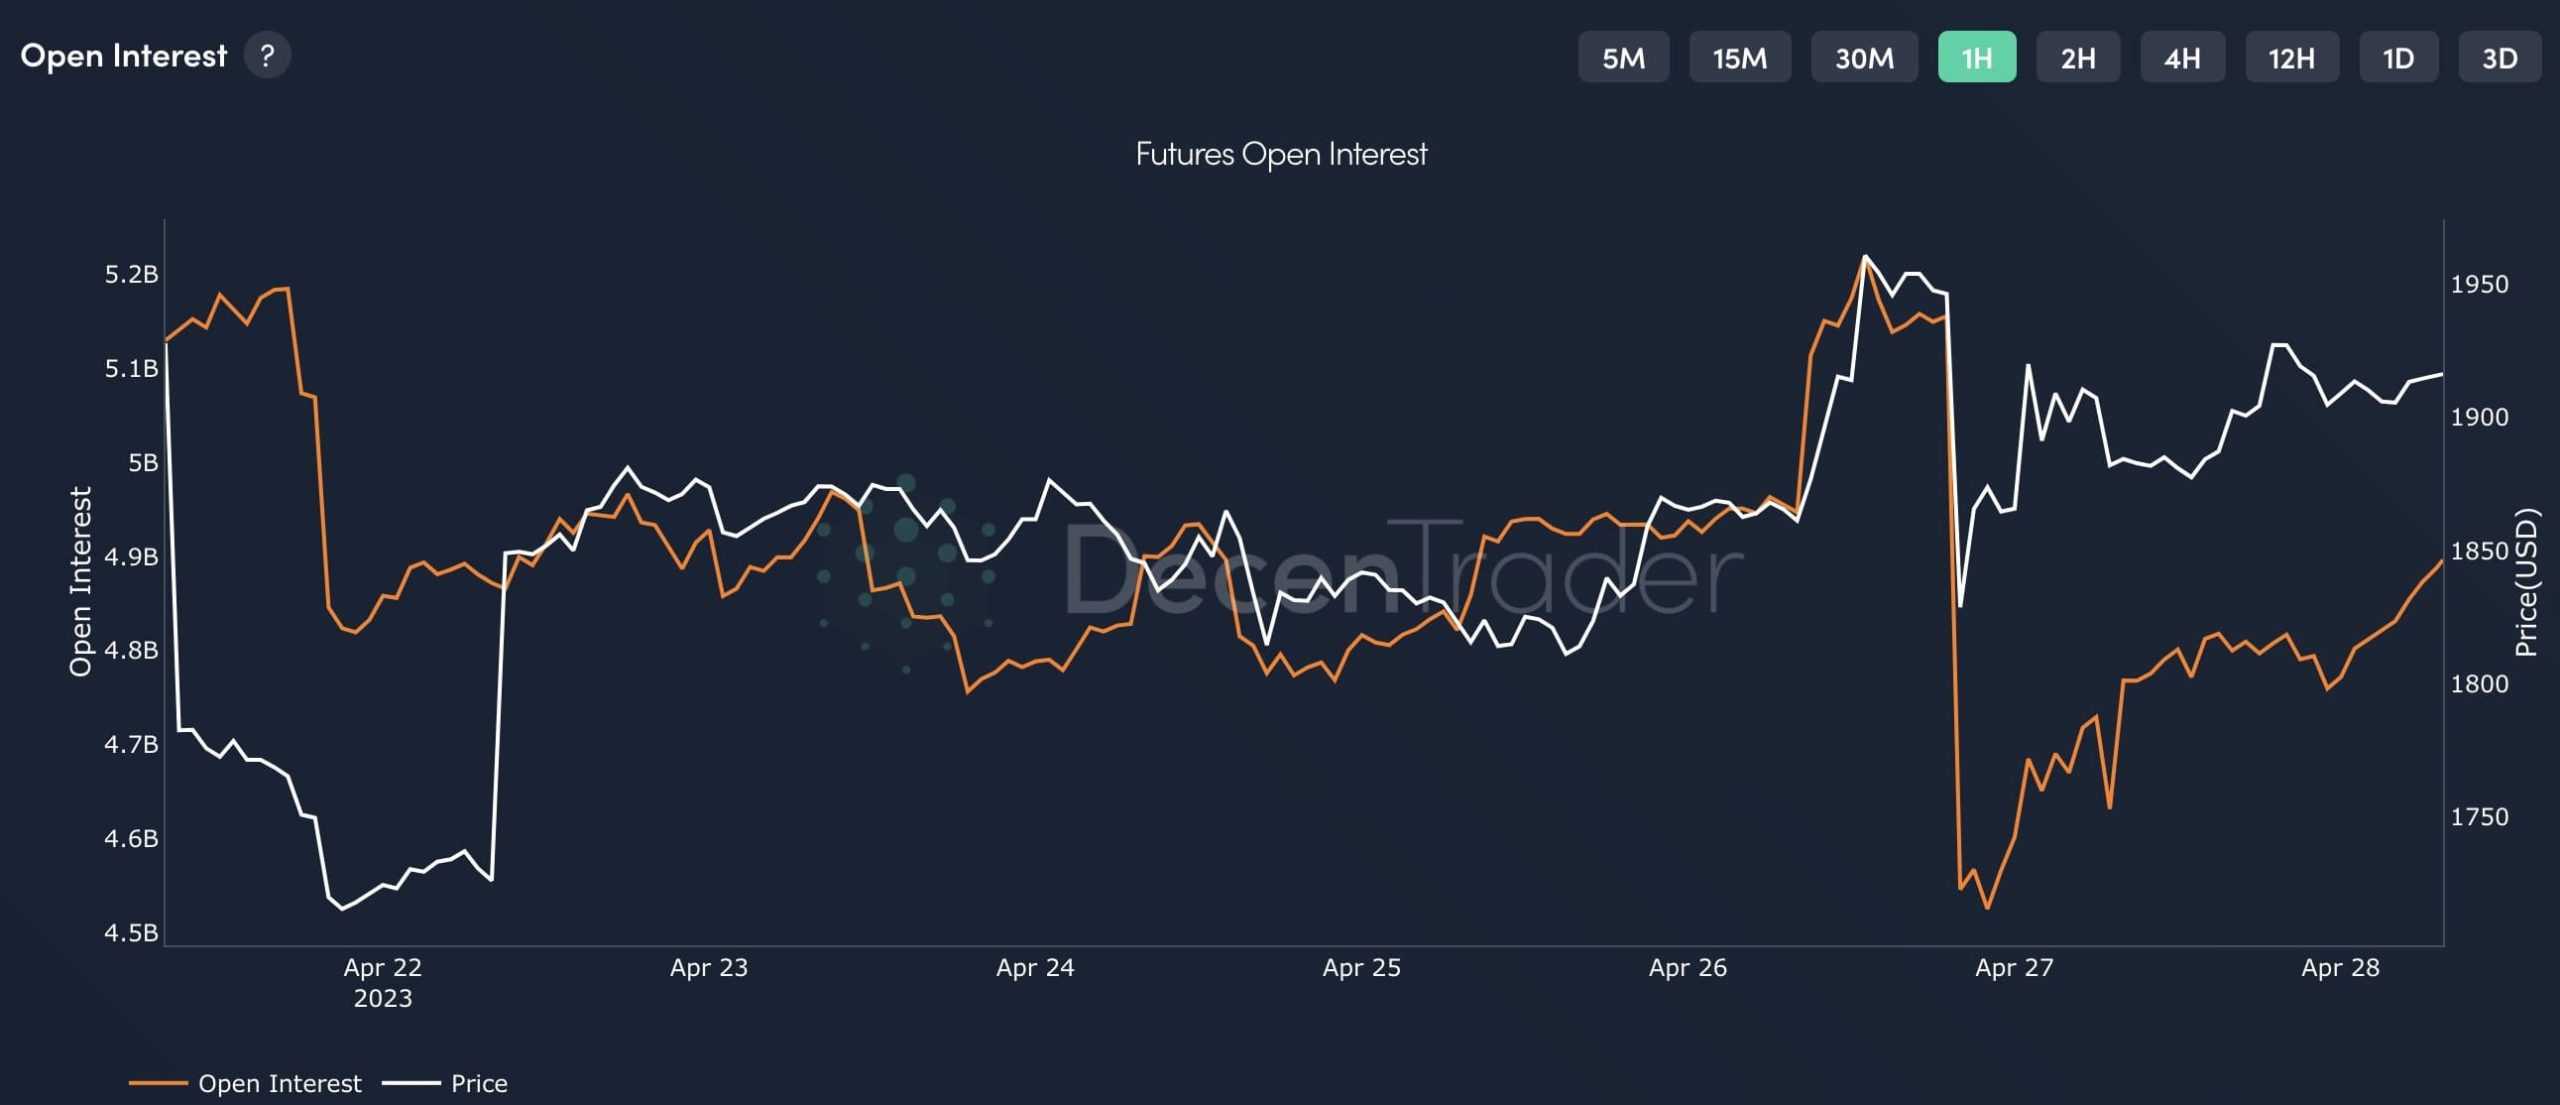The height and width of the screenshot is (1105, 2560).
Task: Select the 2H timeframe option
Action: pyautogui.click(x=2077, y=58)
